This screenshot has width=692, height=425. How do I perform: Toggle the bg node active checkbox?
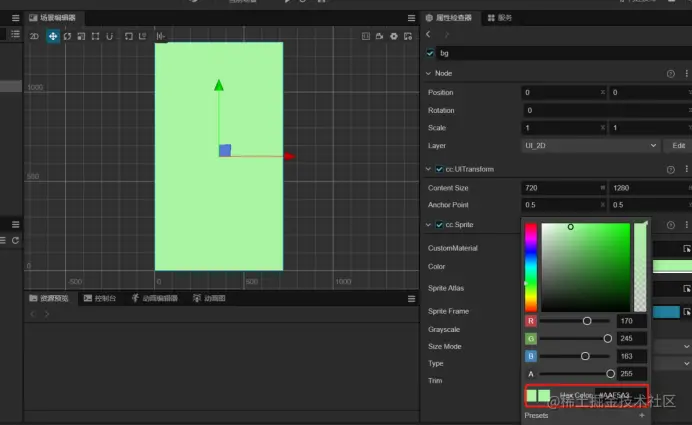430,53
